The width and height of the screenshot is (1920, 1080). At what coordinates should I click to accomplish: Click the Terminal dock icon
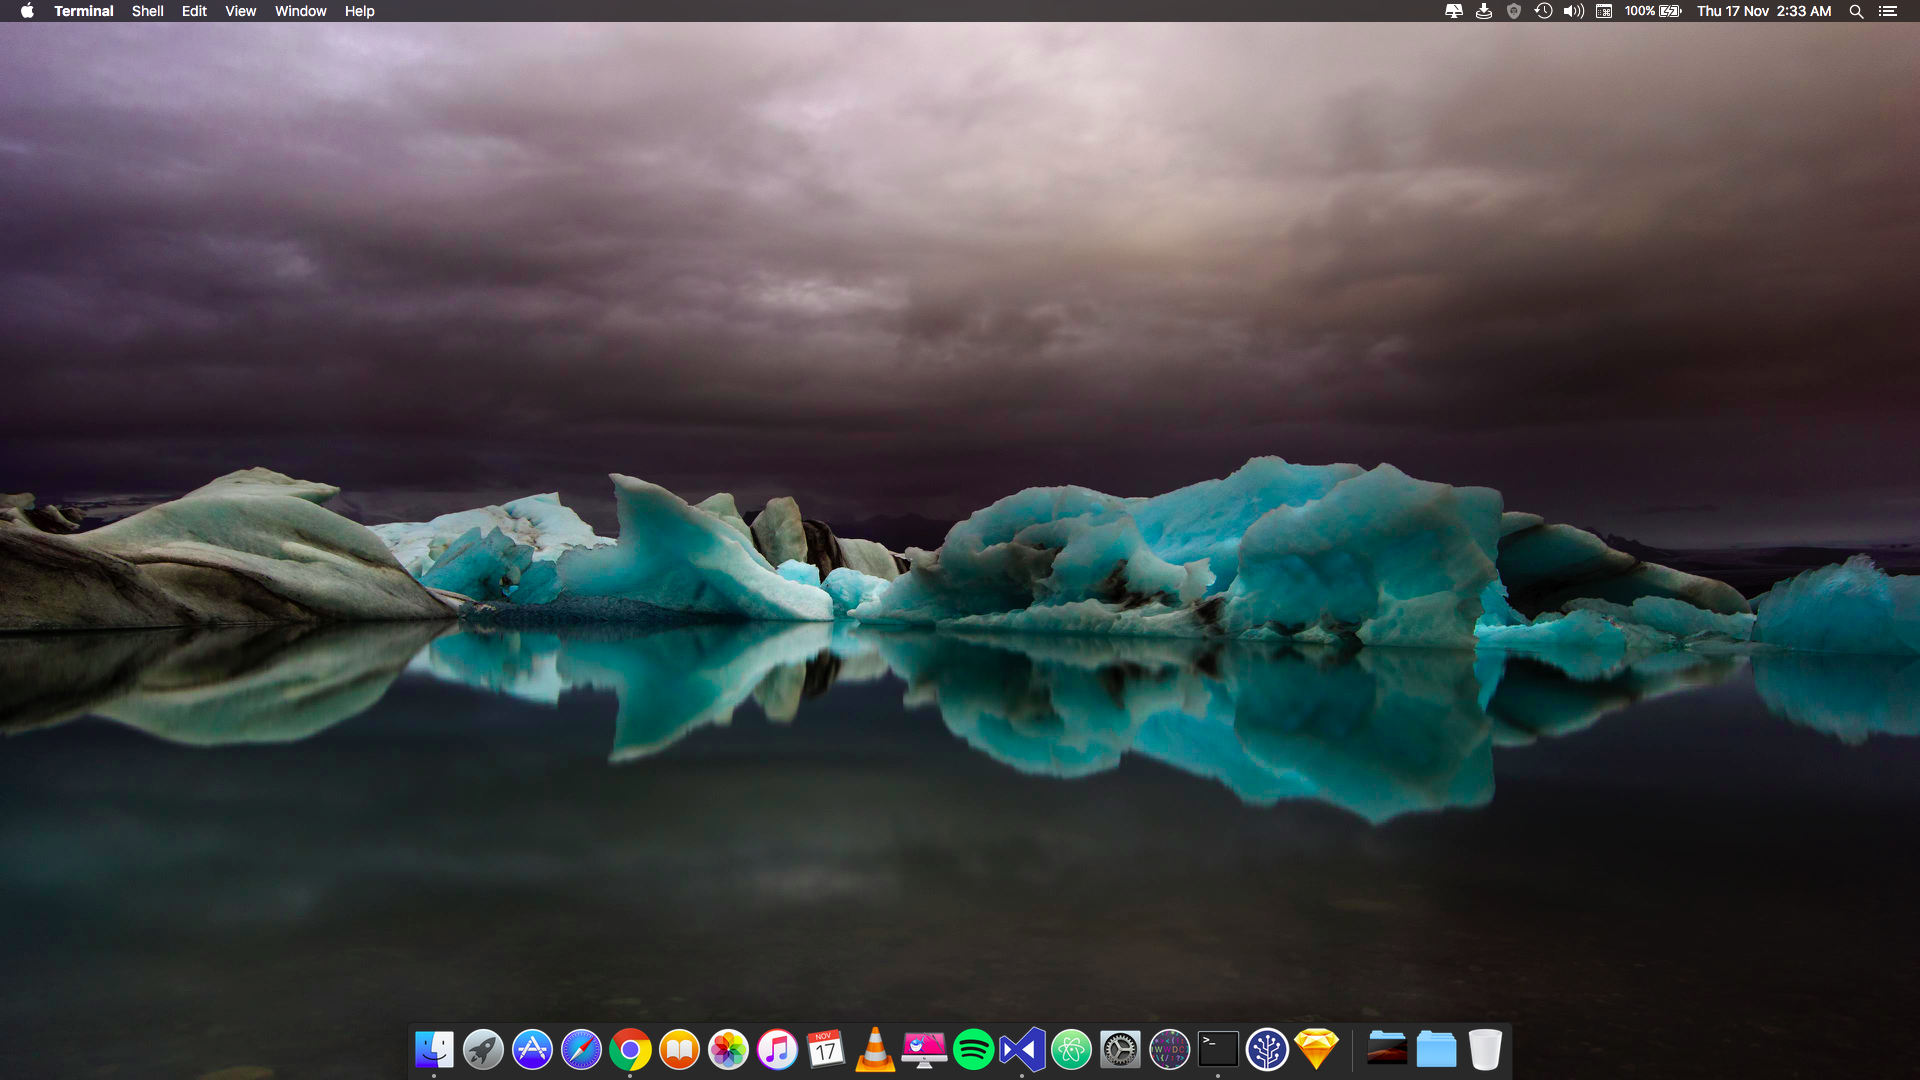[1218, 1050]
